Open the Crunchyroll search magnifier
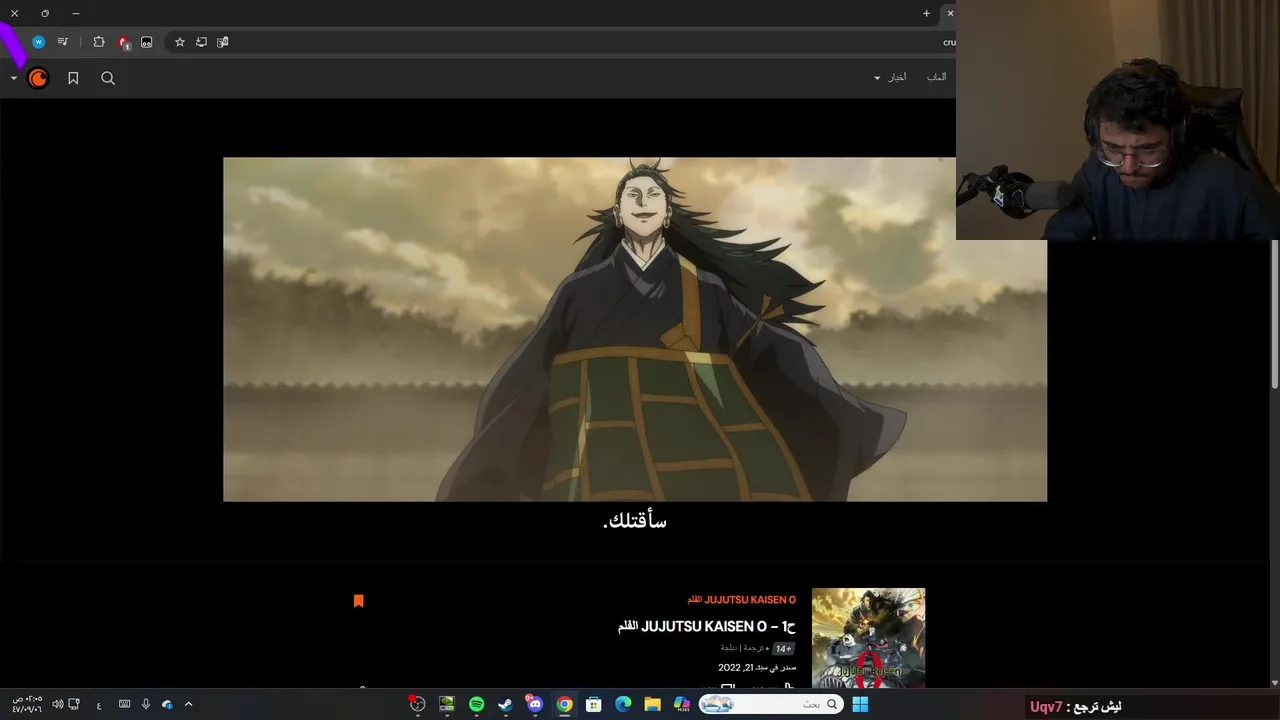Viewport: 1280px width, 720px height. tap(108, 78)
